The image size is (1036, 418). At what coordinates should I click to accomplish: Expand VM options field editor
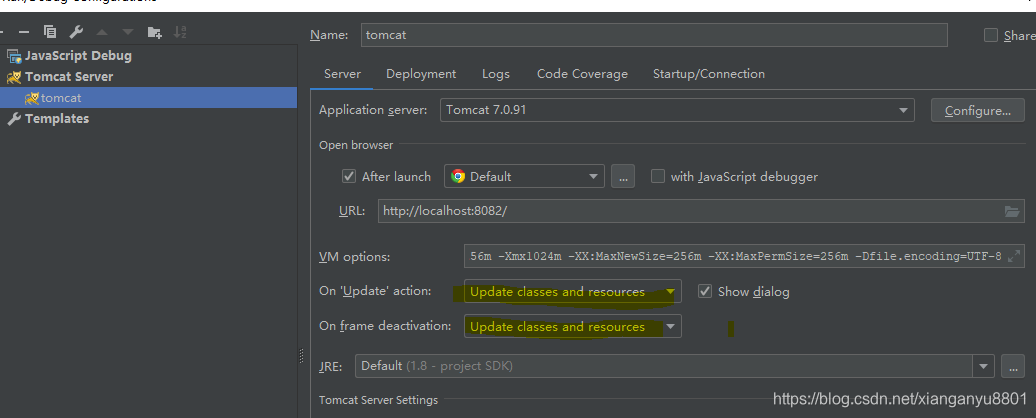pyautogui.click(x=1014, y=256)
